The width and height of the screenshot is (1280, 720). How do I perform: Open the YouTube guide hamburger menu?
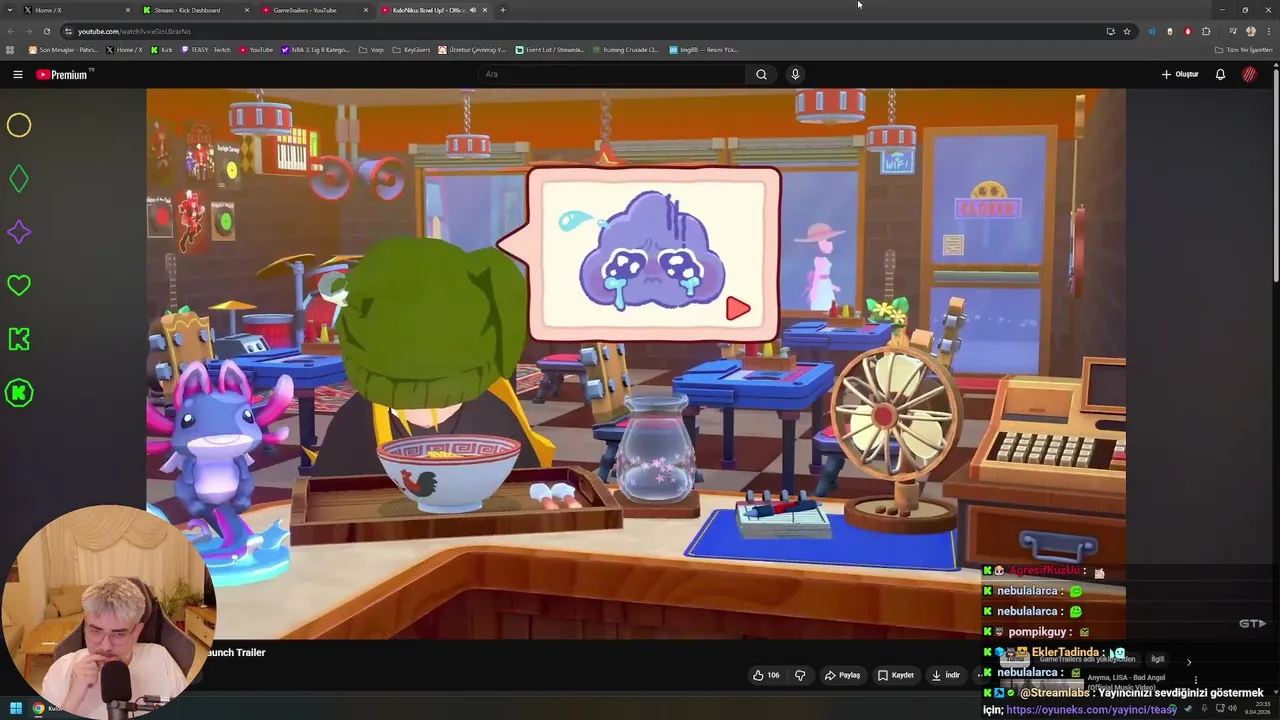18,74
